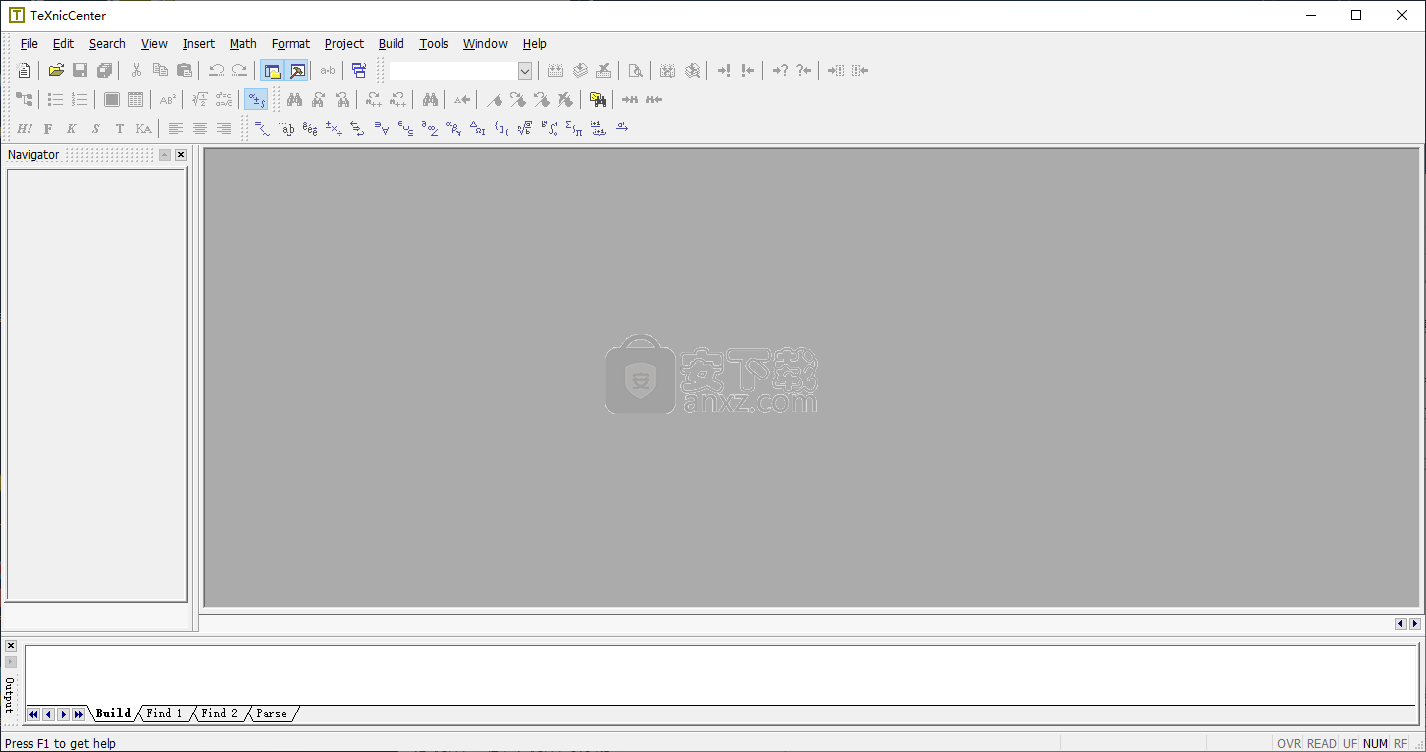Close the Navigator panel

(x=181, y=155)
